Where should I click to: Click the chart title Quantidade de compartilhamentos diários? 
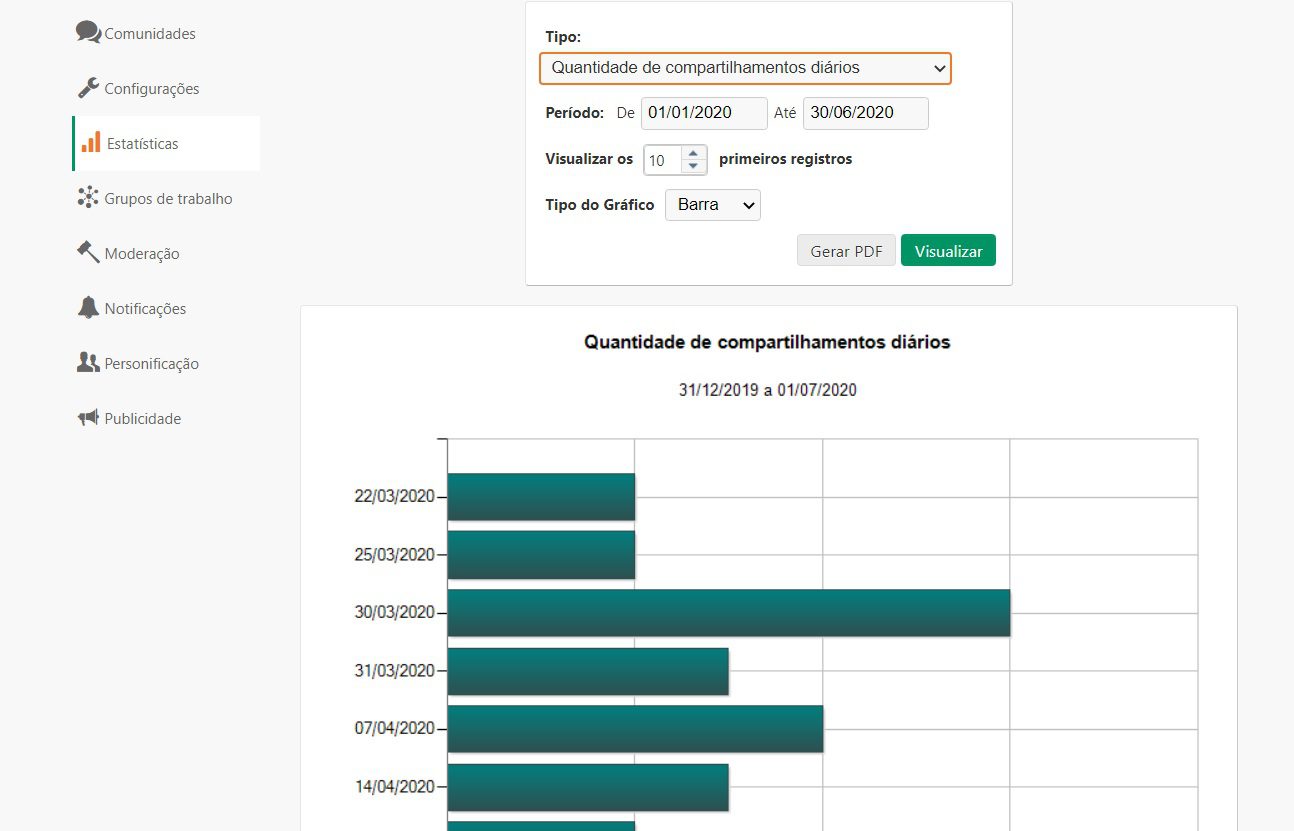pos(766,342)
